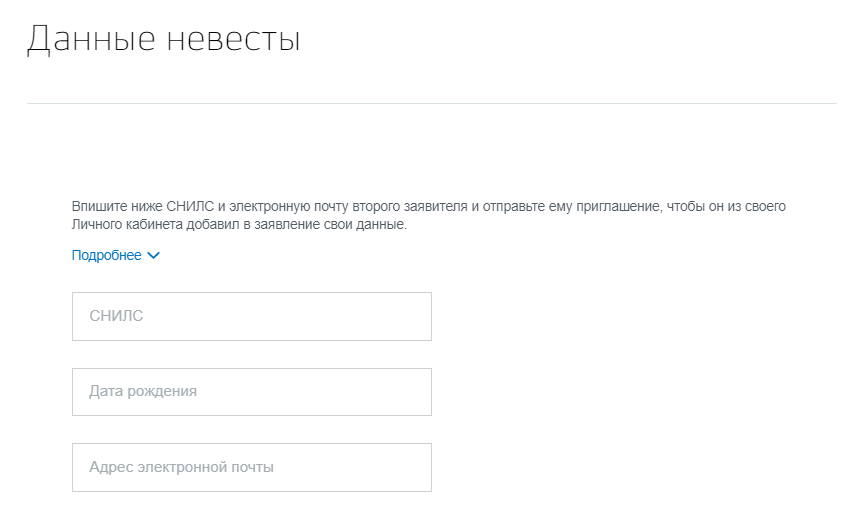Open the Подробнее link text
Image resolution: width=842 pixels, height=513 pixels.
coord(106,256)
